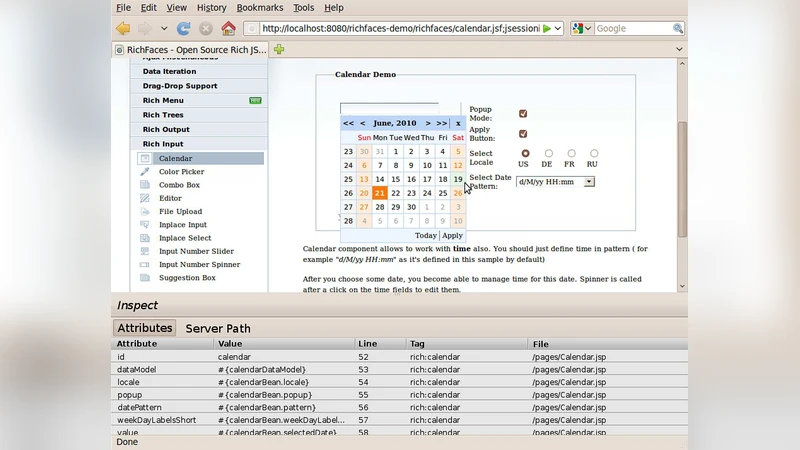Click Today in the calendar footer
Screen dimensions: 800x450
(425, 236)
